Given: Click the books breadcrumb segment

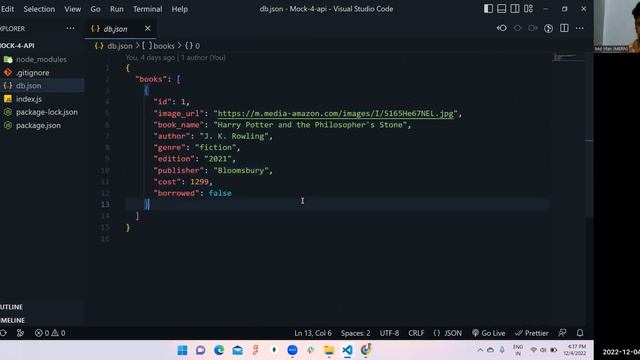Looking at the screenshot, I should (x=158, y=46).
